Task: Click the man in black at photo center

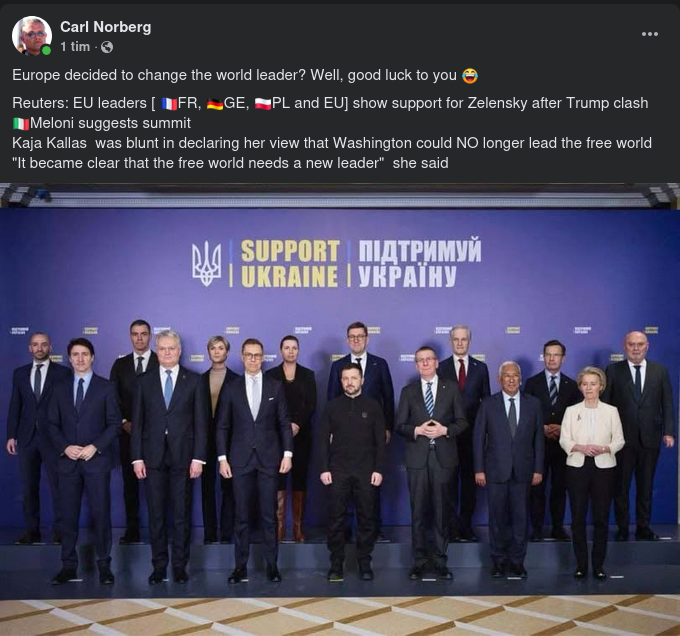Action: 352,473
